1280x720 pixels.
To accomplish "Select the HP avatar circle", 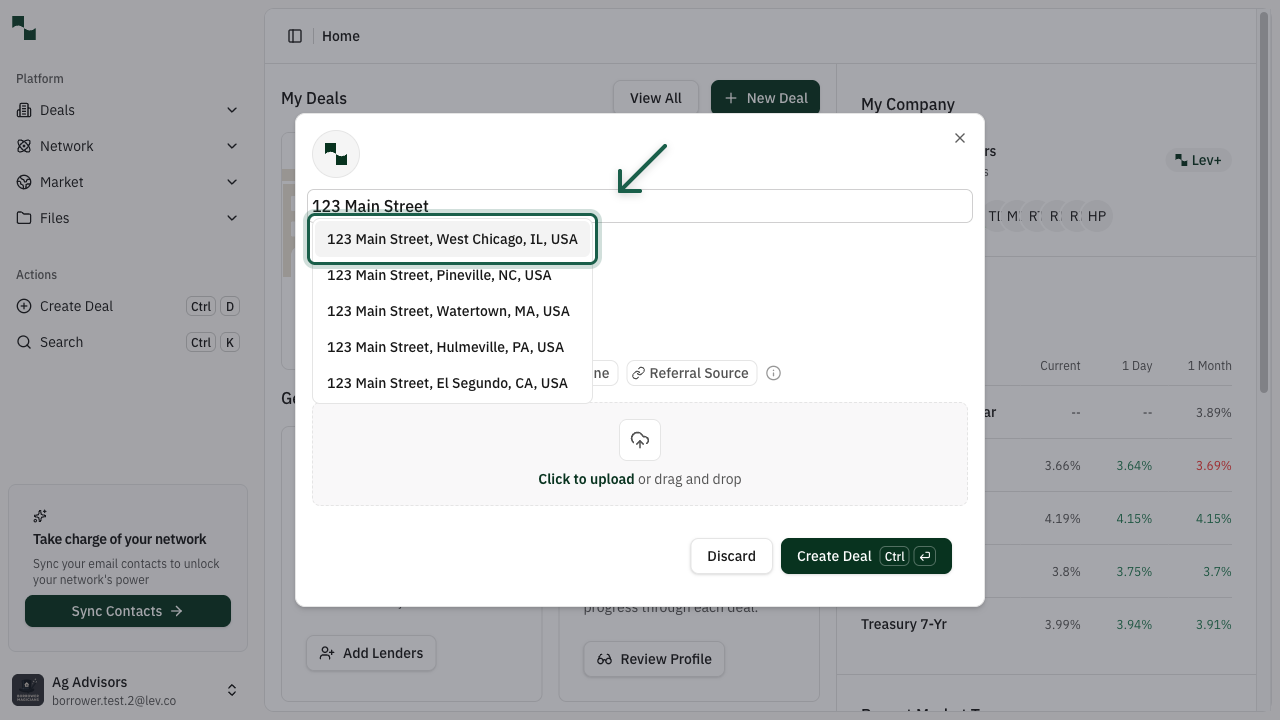I will tap(1097, 215).
